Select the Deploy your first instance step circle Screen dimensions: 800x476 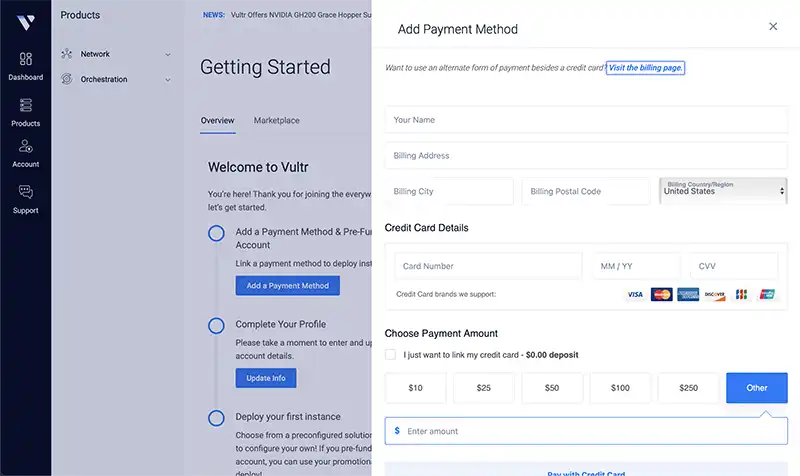[216, 418]
